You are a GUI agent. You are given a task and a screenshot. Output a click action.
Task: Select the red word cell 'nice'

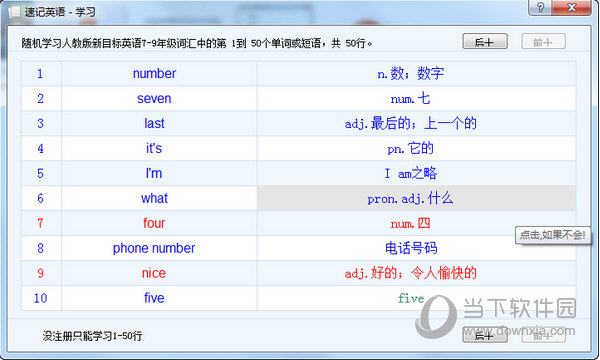pos(159,273)
